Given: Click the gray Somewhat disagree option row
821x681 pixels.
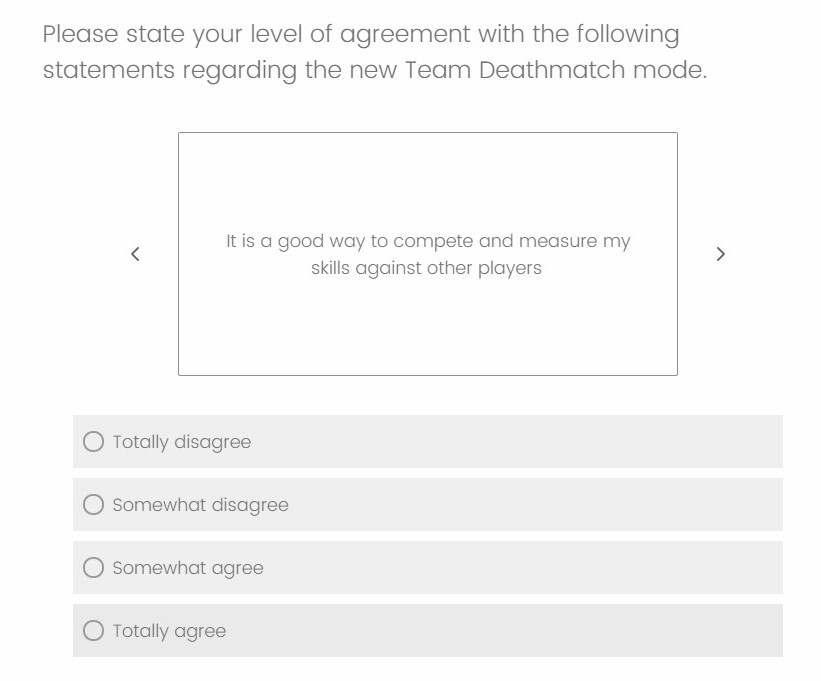Looking at the screenshot, I should tap(428, 505).
